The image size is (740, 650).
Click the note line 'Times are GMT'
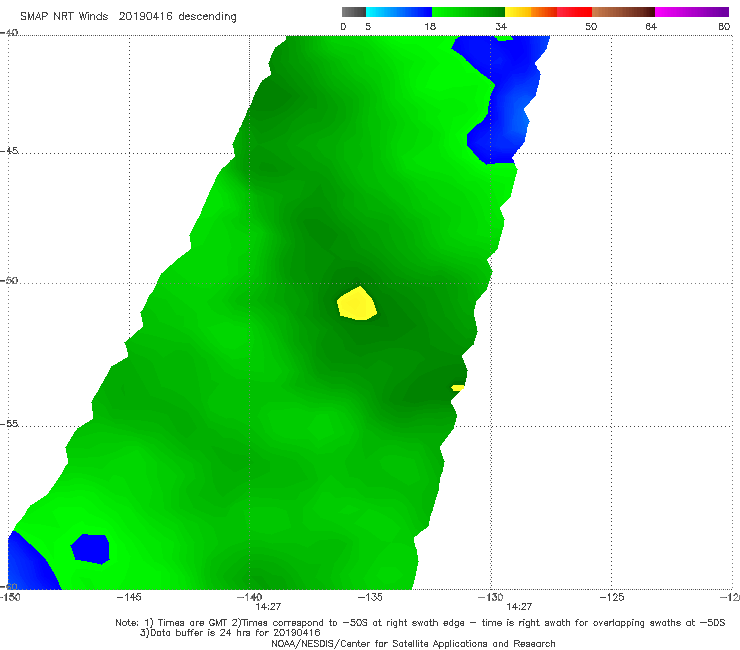(193, 623)
